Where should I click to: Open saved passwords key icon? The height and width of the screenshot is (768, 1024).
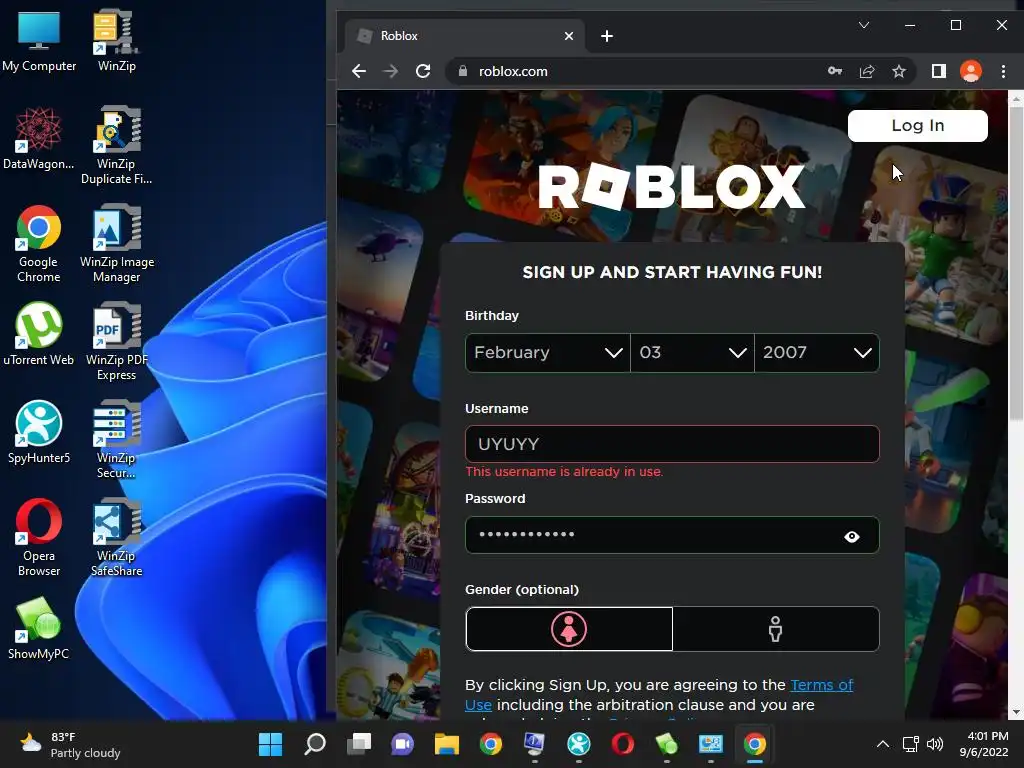pyautogui.click(x=835, y=71)
